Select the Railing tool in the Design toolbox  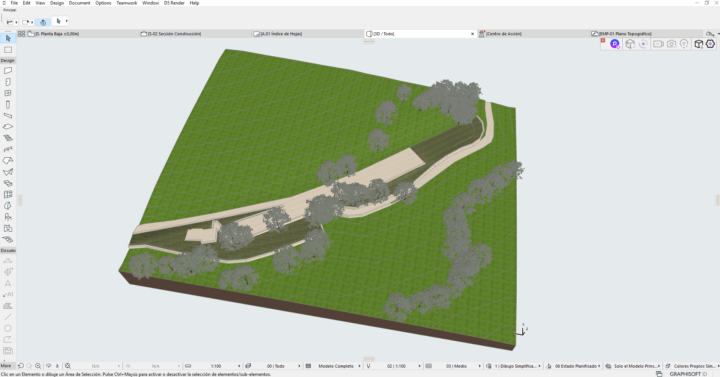(x=8, y=149)
